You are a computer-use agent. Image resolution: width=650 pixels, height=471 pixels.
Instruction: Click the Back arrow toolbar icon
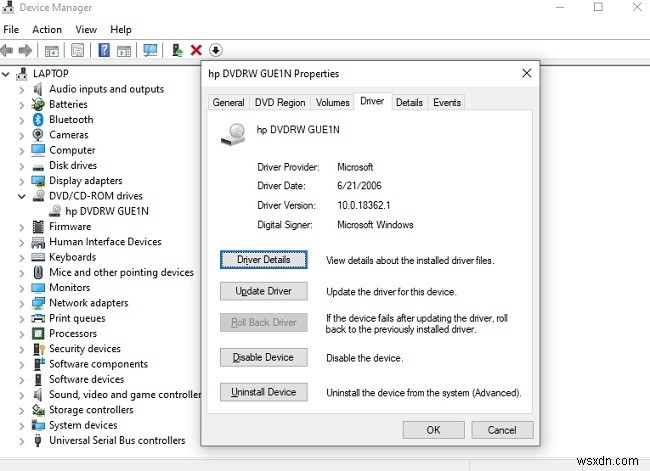point(7,51)
